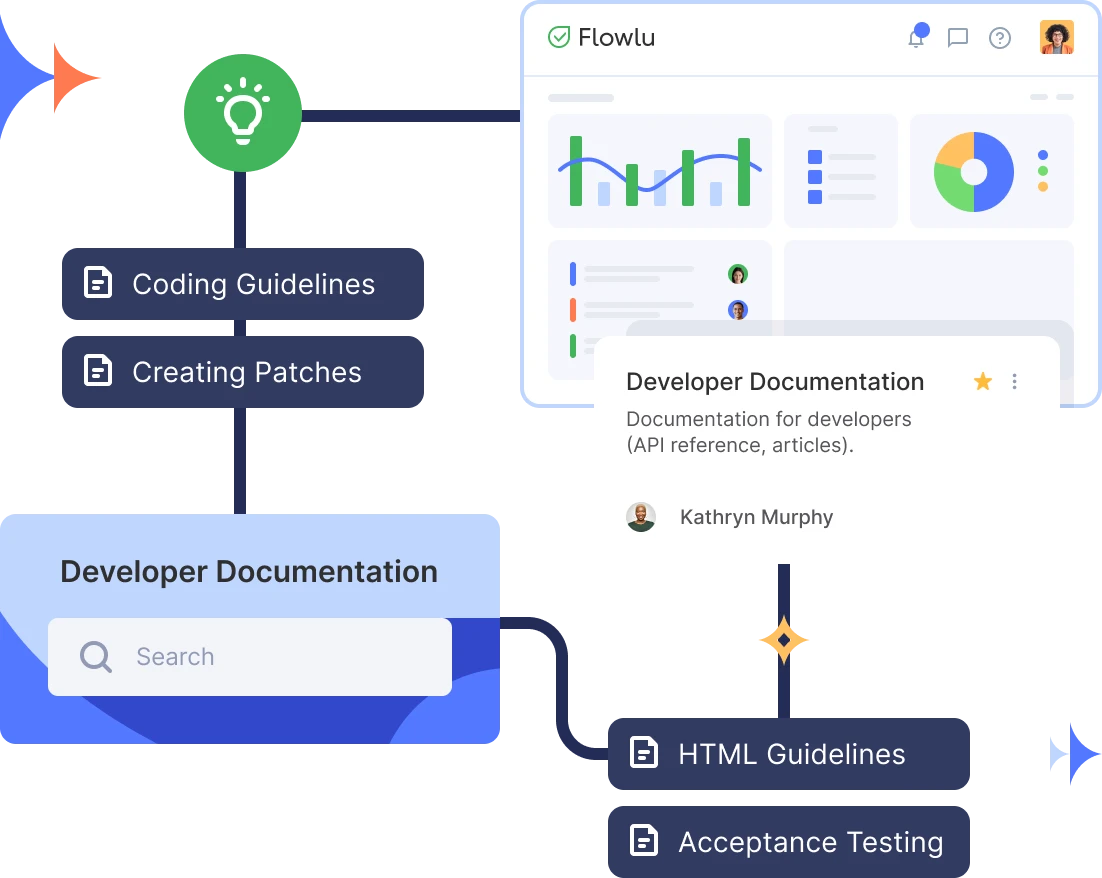Viewport: 1102px width, 878px height.
Task: Click the Flowlu shield logo
Action: point(559,37)
